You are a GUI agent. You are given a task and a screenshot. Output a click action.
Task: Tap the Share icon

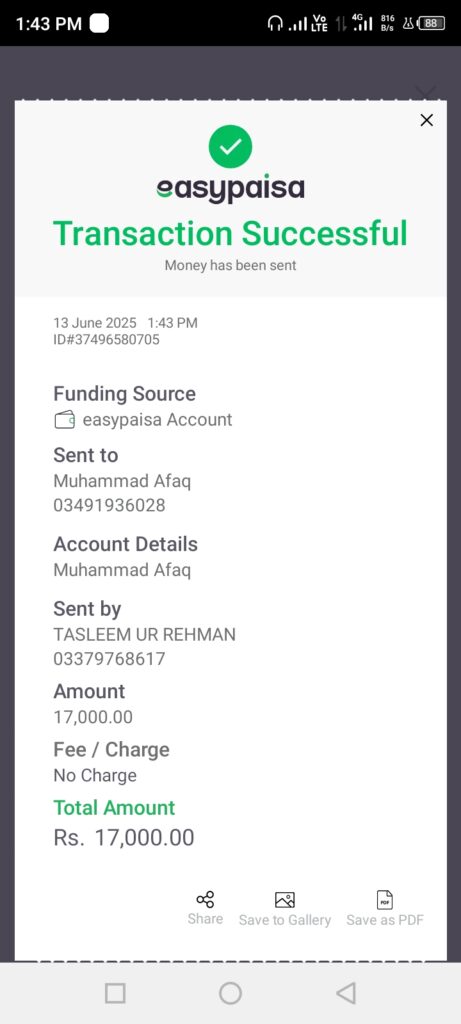coord(205,899)
